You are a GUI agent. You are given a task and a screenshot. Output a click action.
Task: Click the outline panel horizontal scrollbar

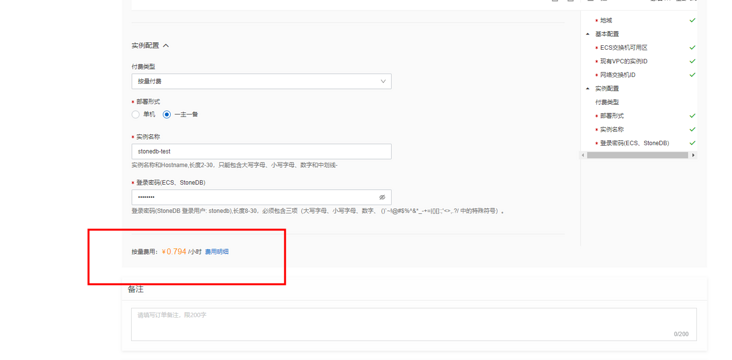click(637, 155)
